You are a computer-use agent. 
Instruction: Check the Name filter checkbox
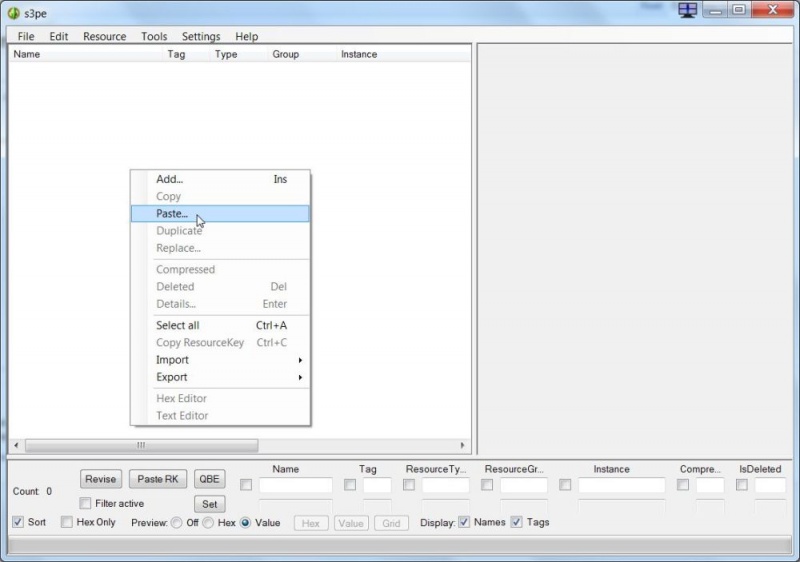[x=246, y=484]
